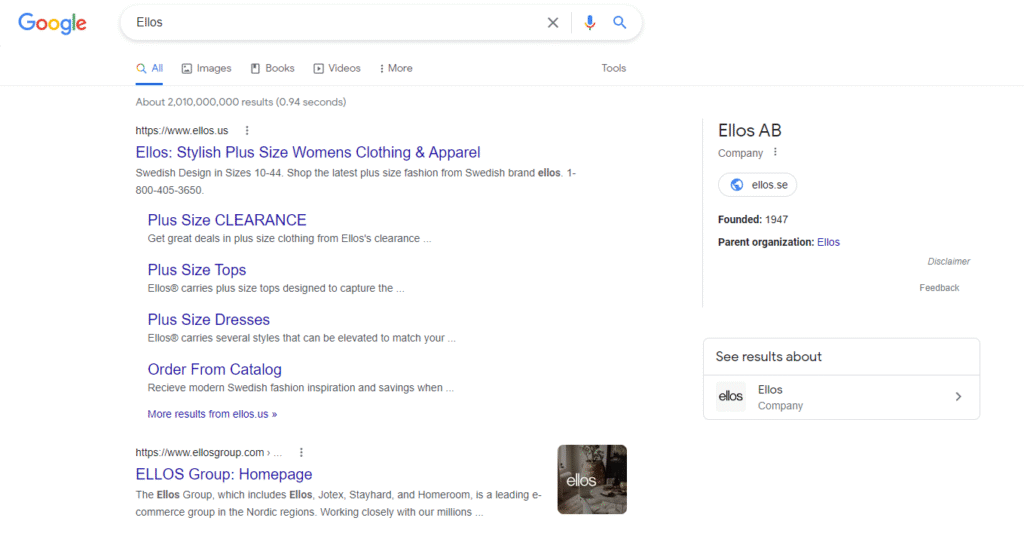This screenshot has height=533, width=1024.
Task: Clear the search box with X icon
Action: pyautogui.click(x=553, y=23)
